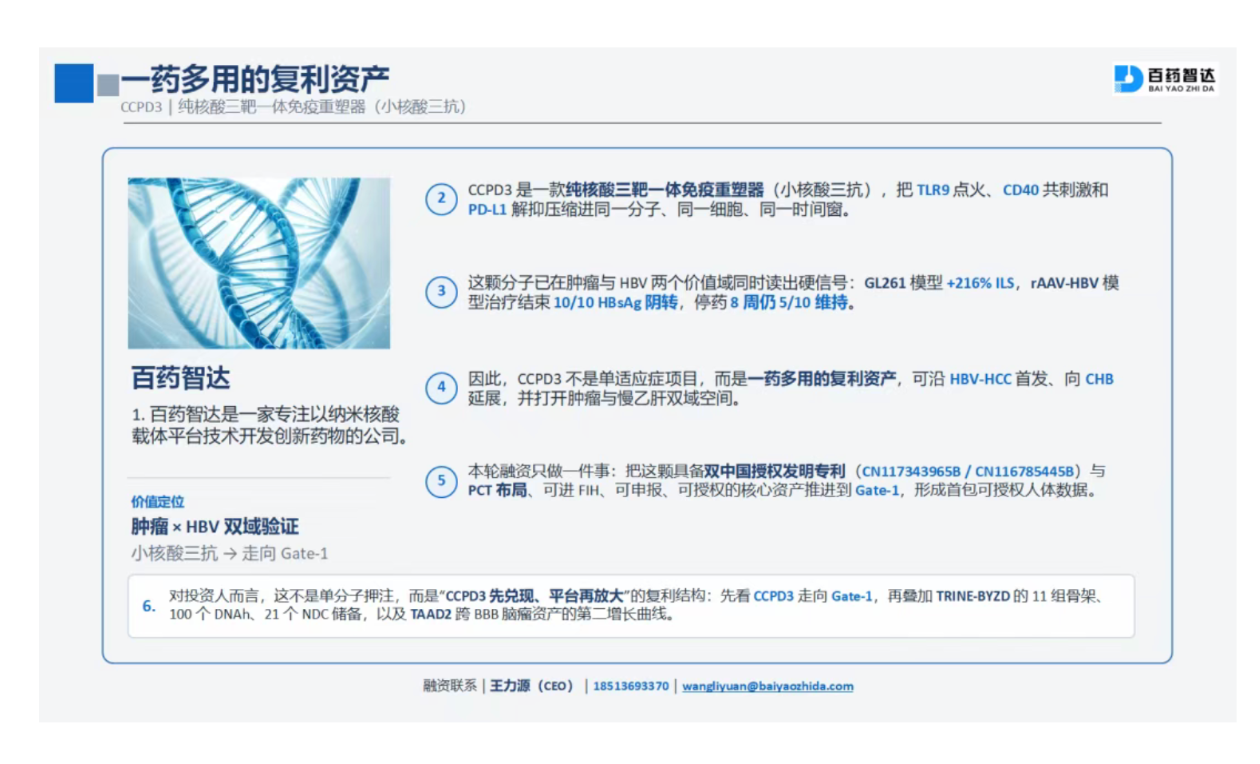Click the slide title 一药多用的复利资产
The height and width of the screenshot is (764, 1260).
[256, 78]
